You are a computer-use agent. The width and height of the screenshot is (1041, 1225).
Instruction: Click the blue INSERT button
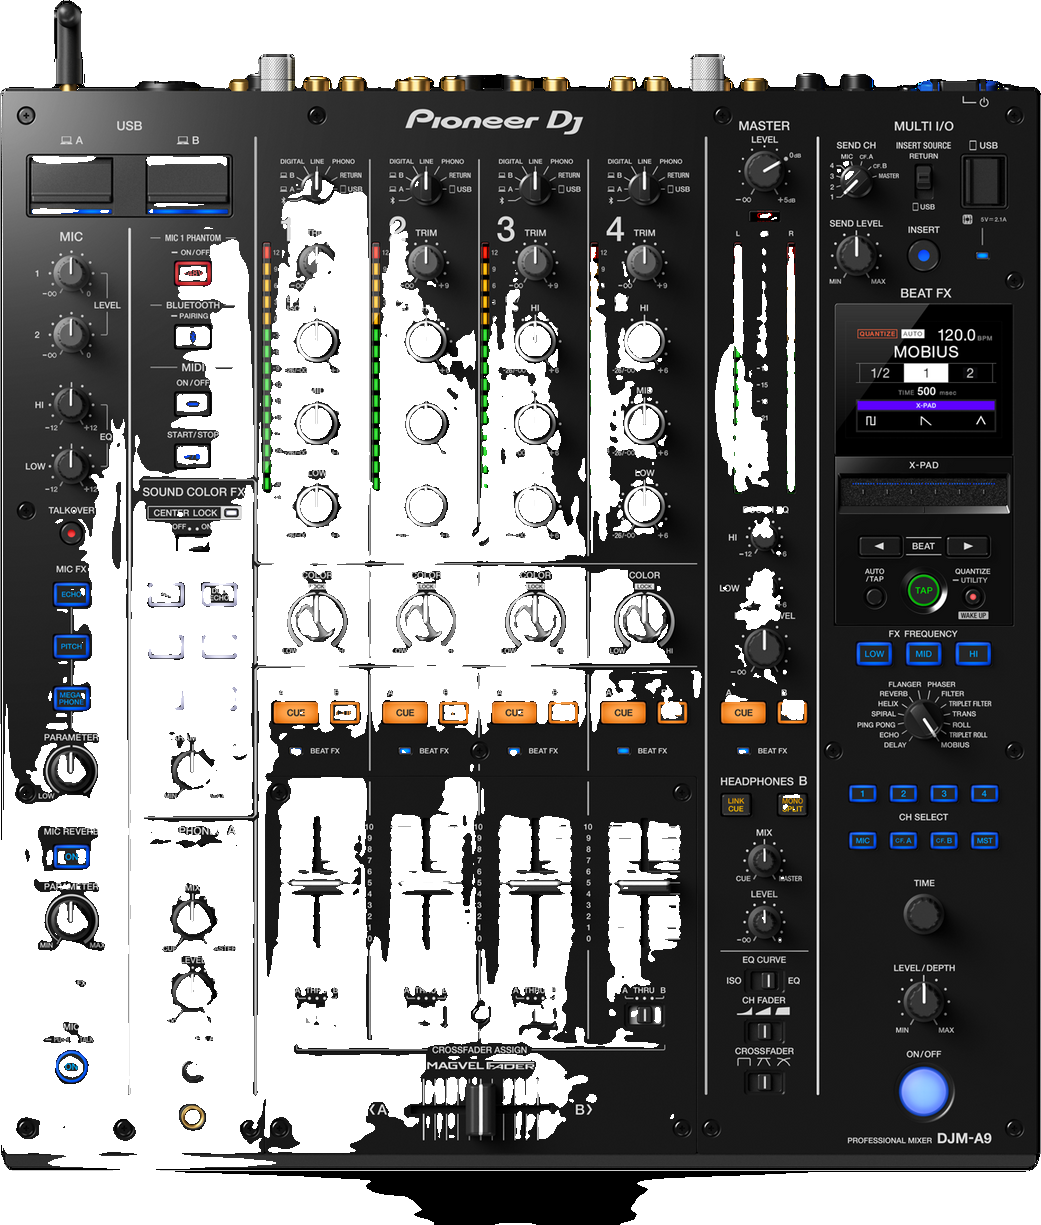[923, 256]
